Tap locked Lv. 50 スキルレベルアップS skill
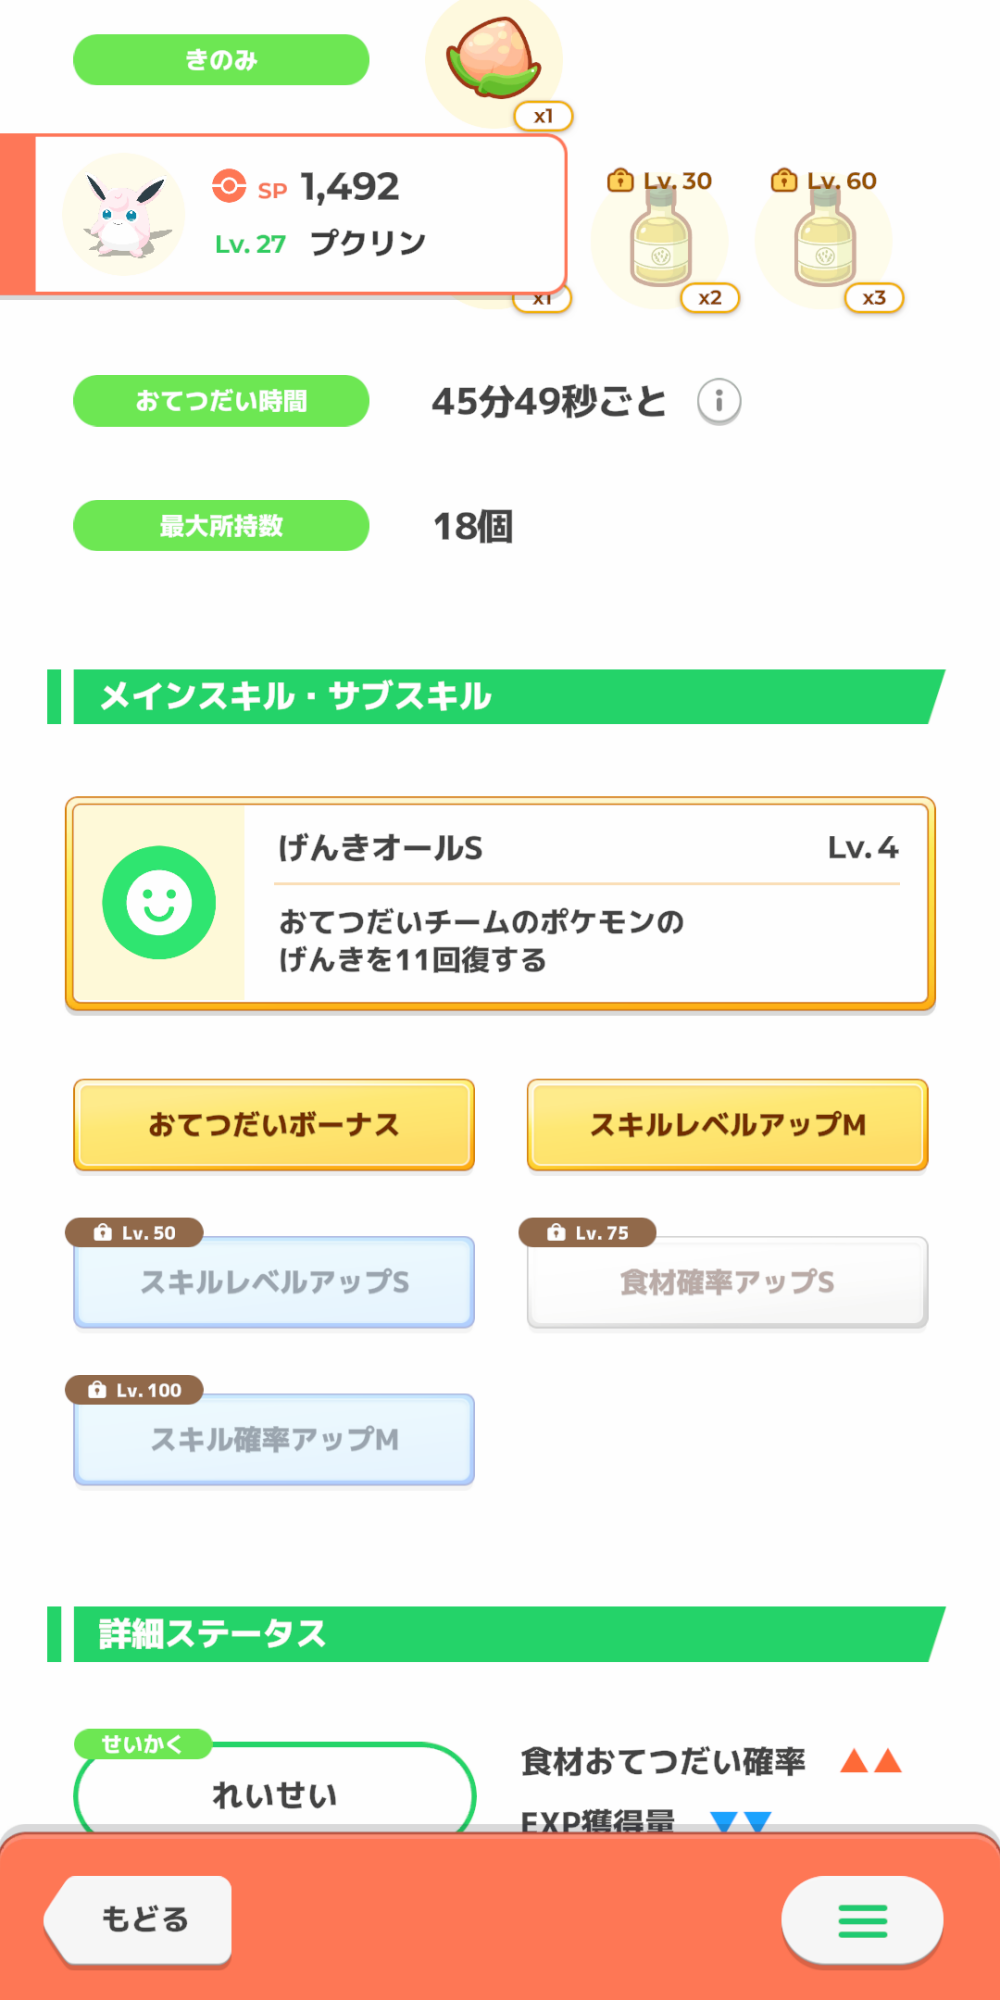 pos(274,1282)
